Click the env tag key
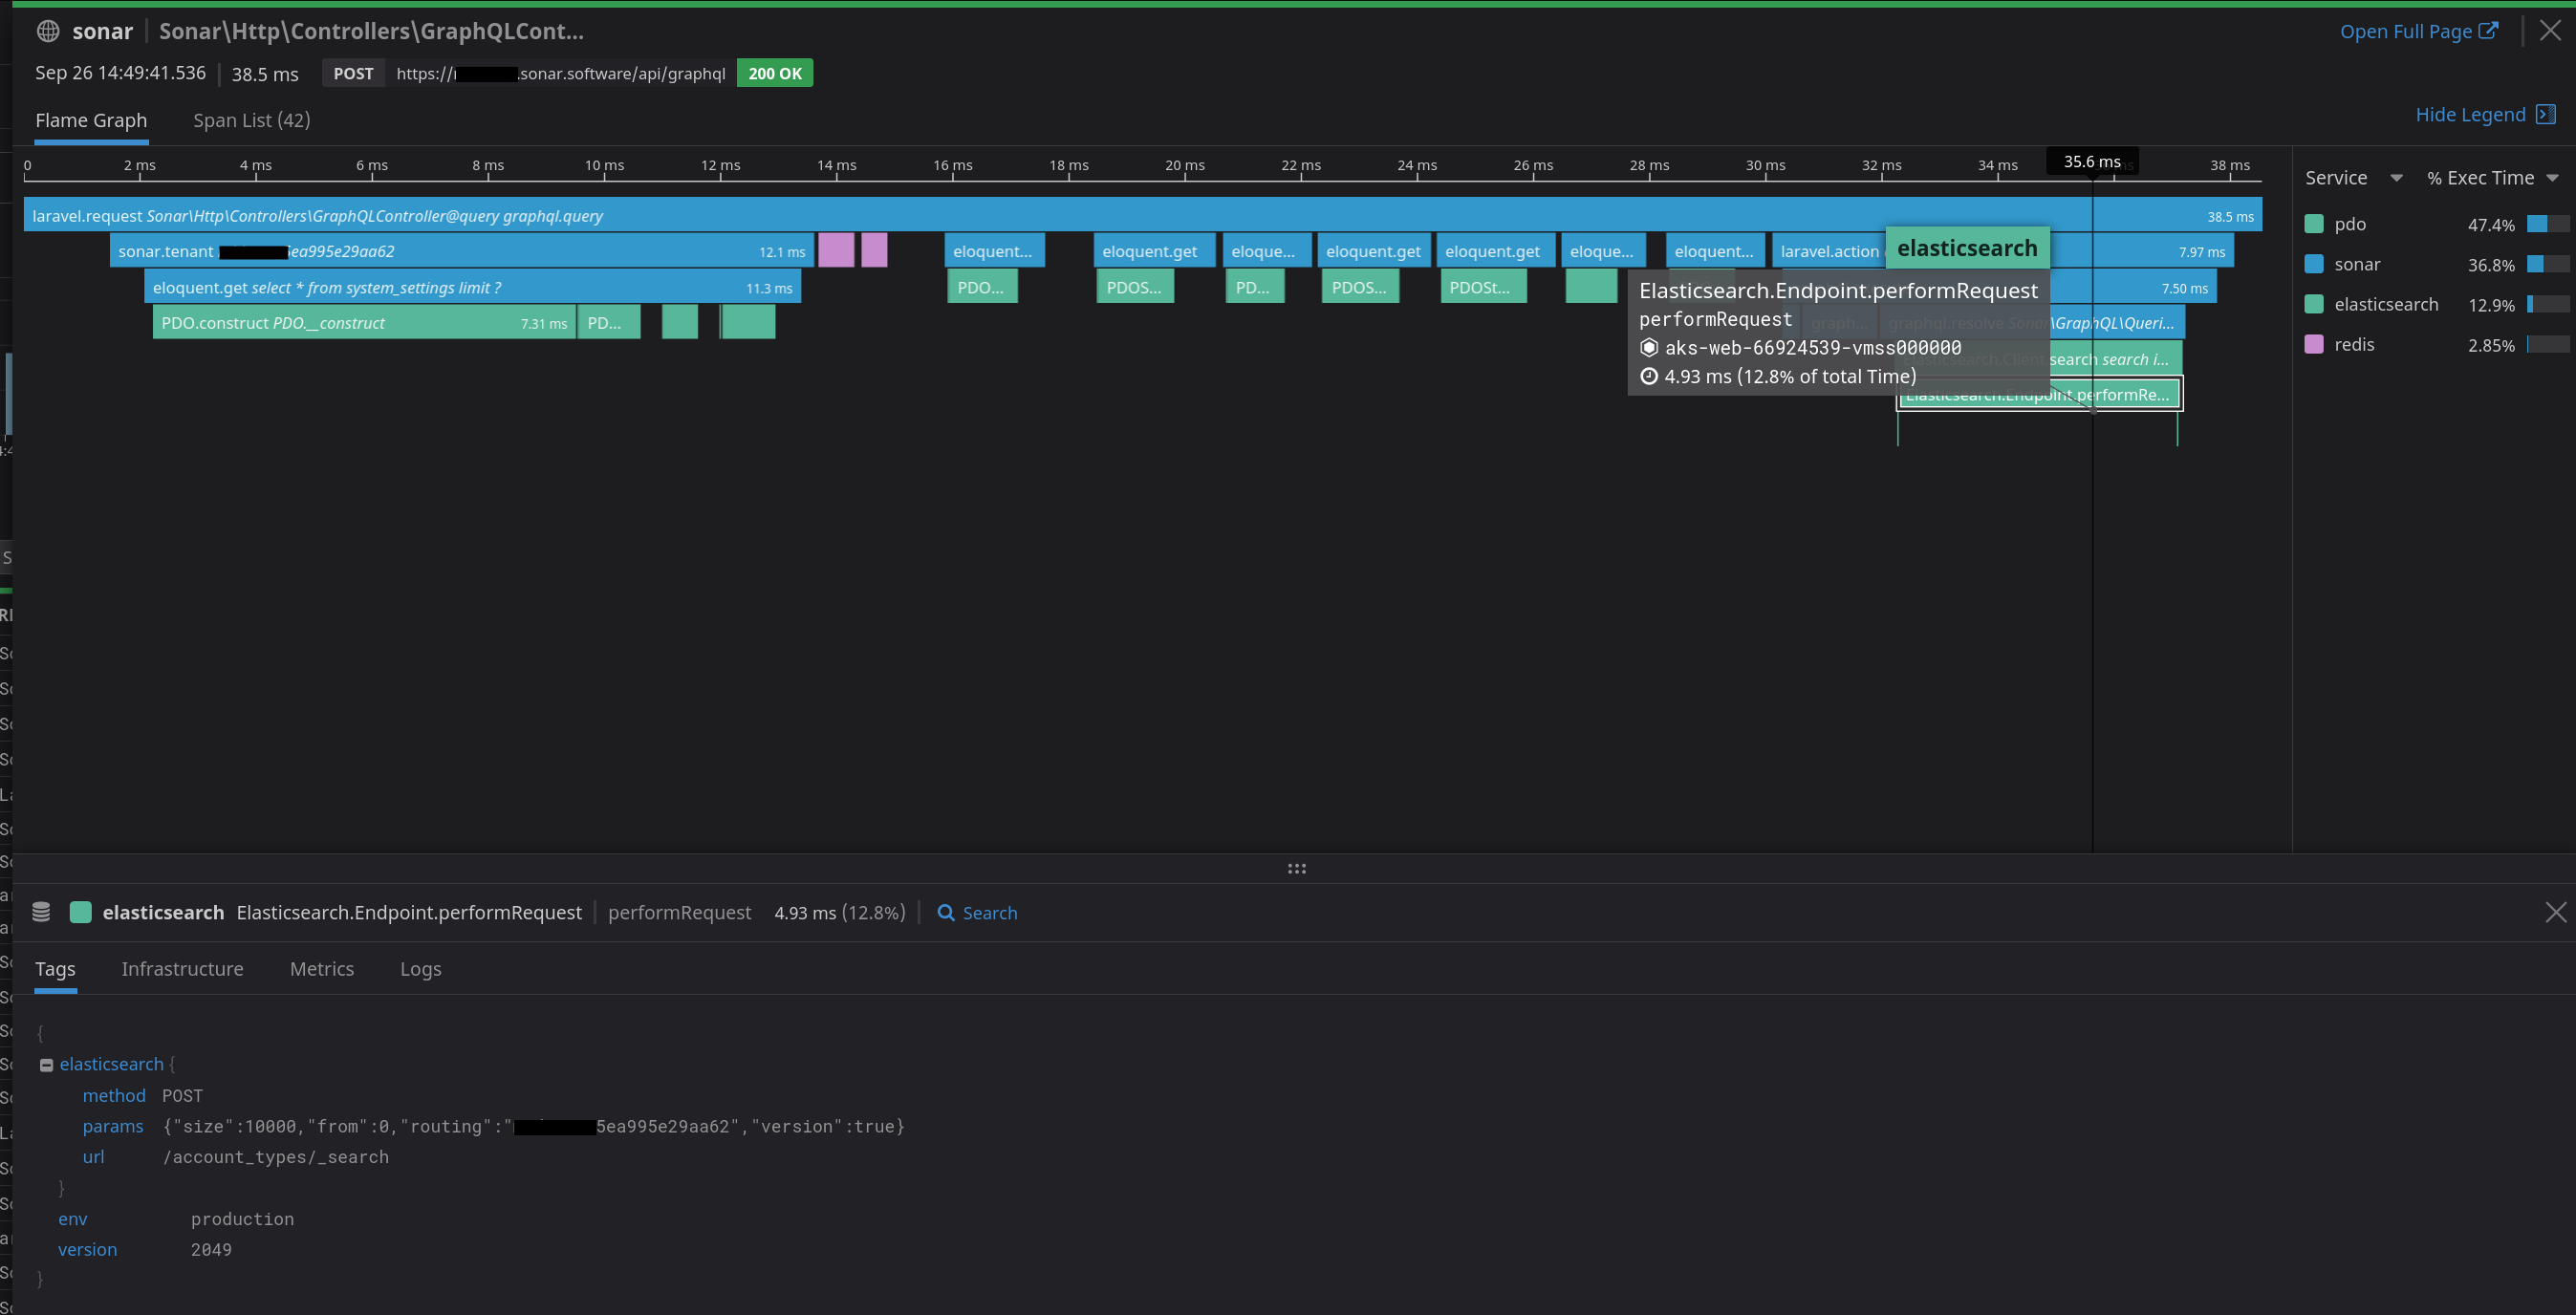 coord(72,1219)
